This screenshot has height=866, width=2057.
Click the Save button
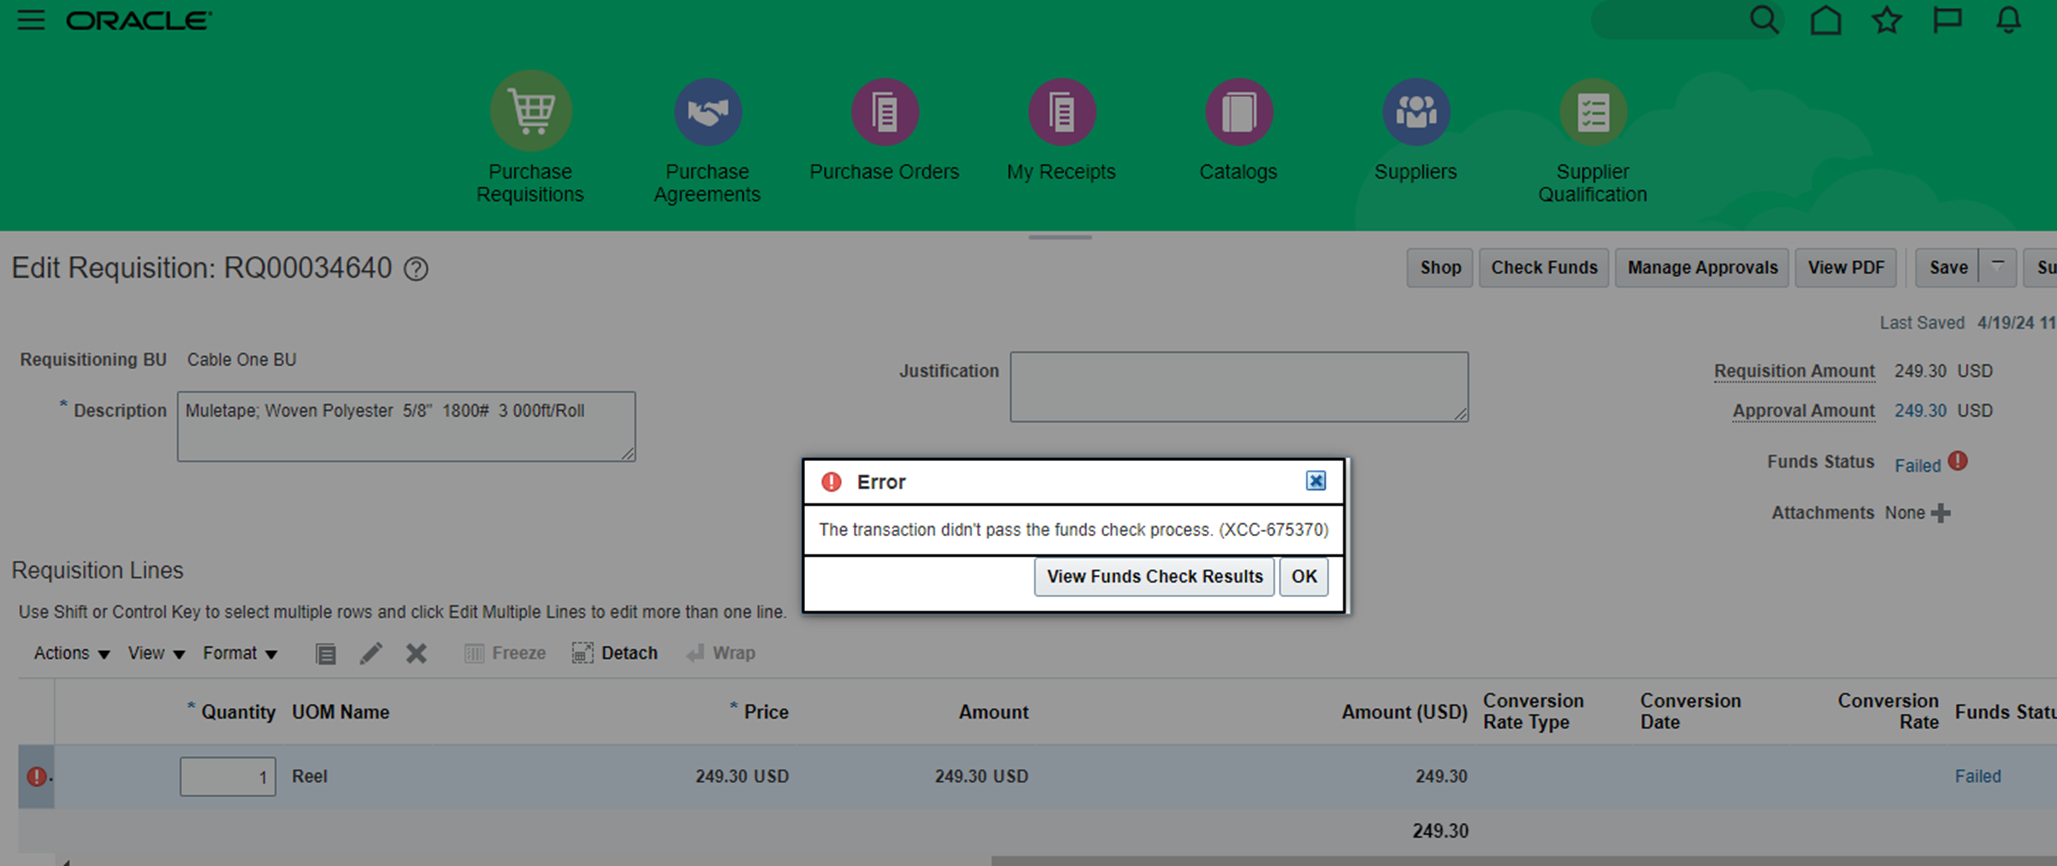pyautogui.click(x=1948, y=268)
